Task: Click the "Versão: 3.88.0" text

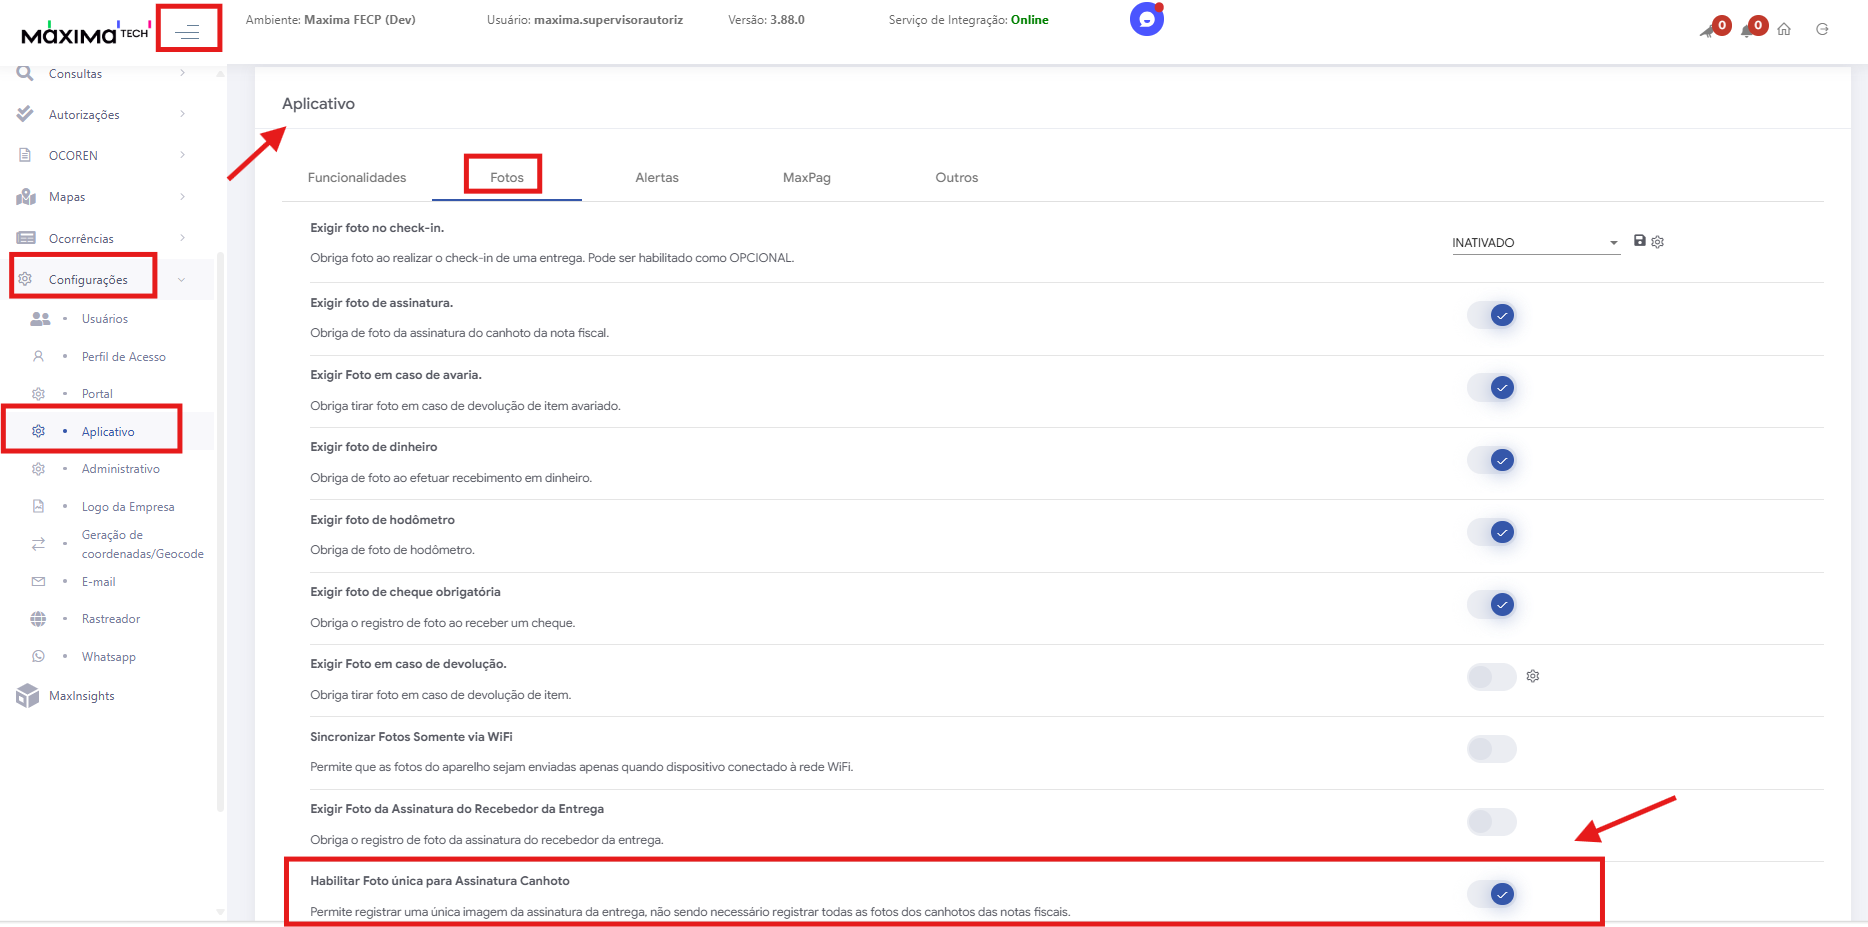Action: point(767,20)
